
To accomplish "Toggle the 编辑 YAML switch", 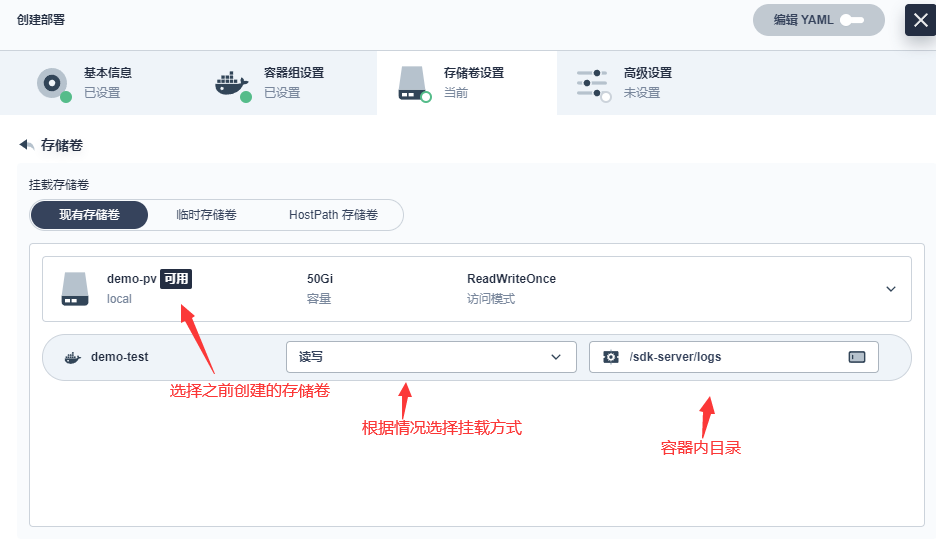I will tap(851, 20).
